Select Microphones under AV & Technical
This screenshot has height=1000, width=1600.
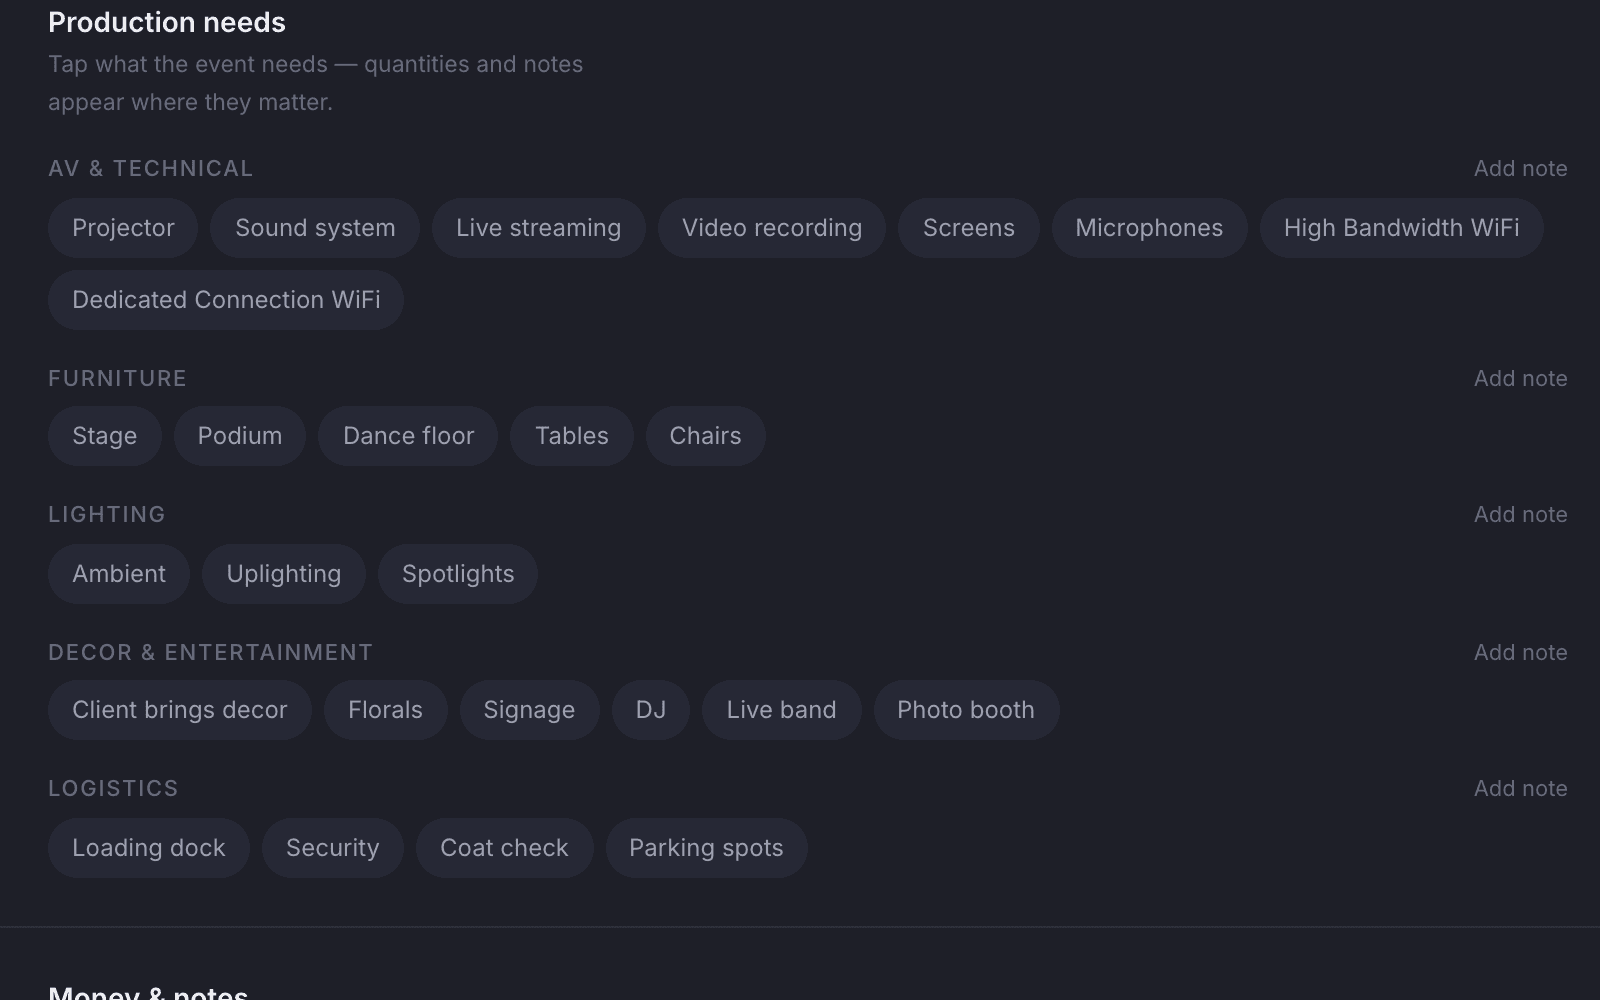click(x=1149, y=228)
